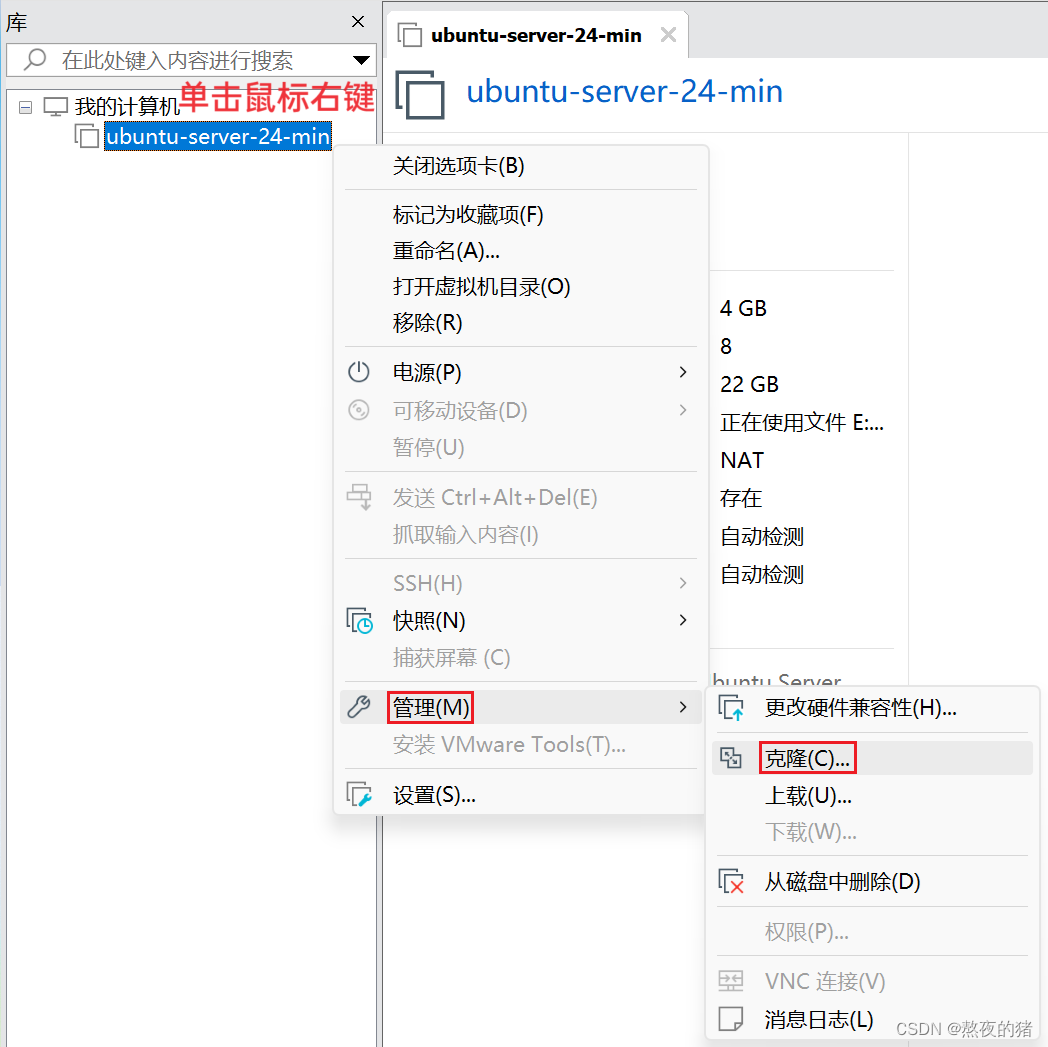
Task: Choose 上载(U)... in the manage submenu
Action: pyautogui.click(x=872, y=796)
